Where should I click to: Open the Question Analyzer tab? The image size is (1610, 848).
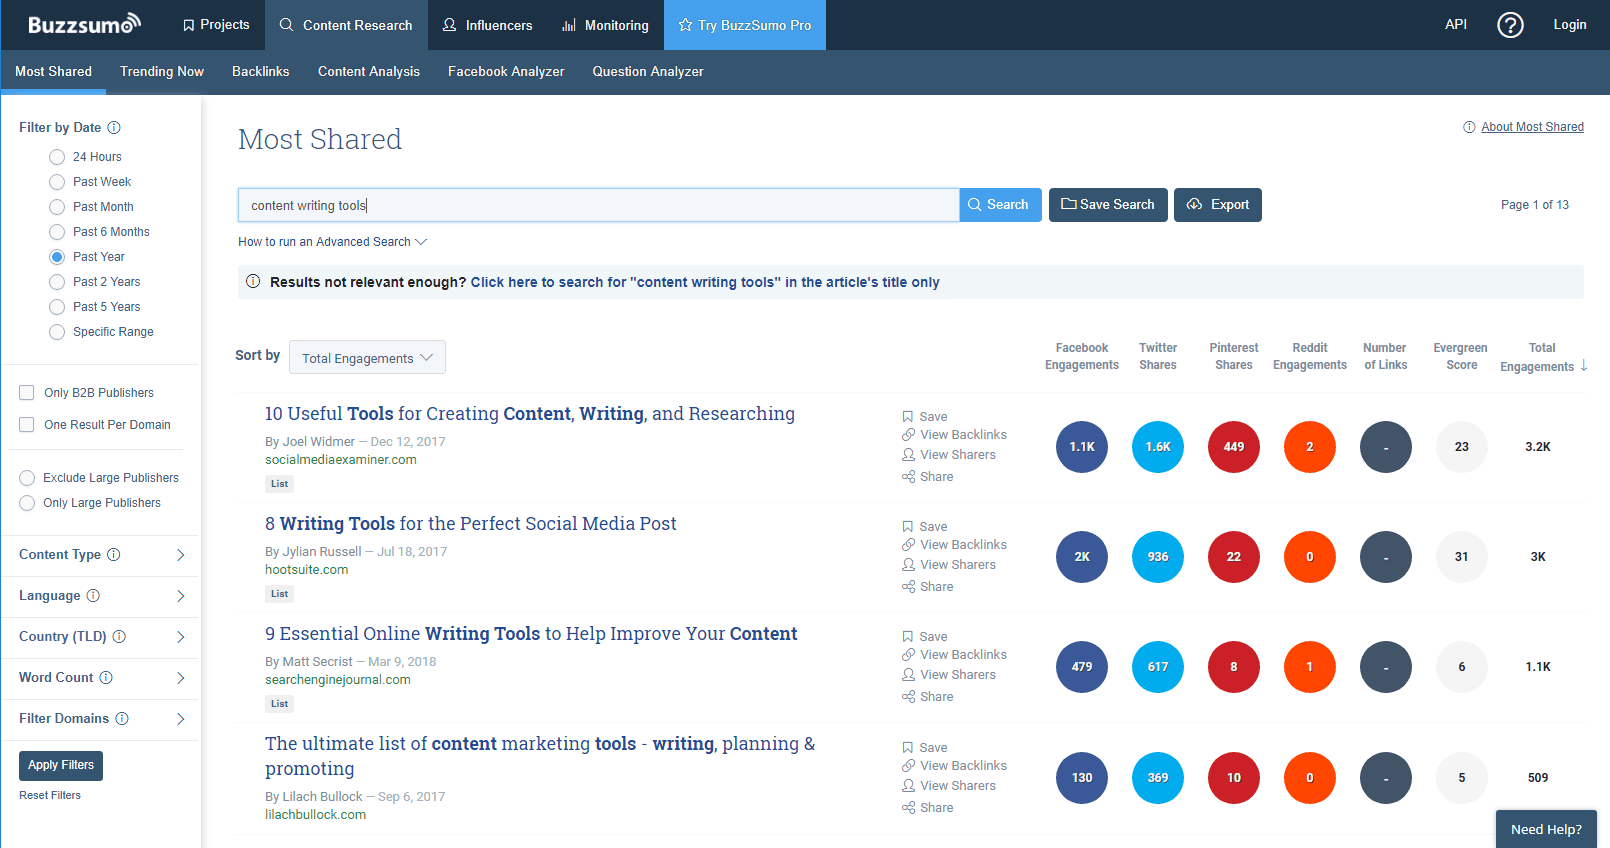pos(648,71)
